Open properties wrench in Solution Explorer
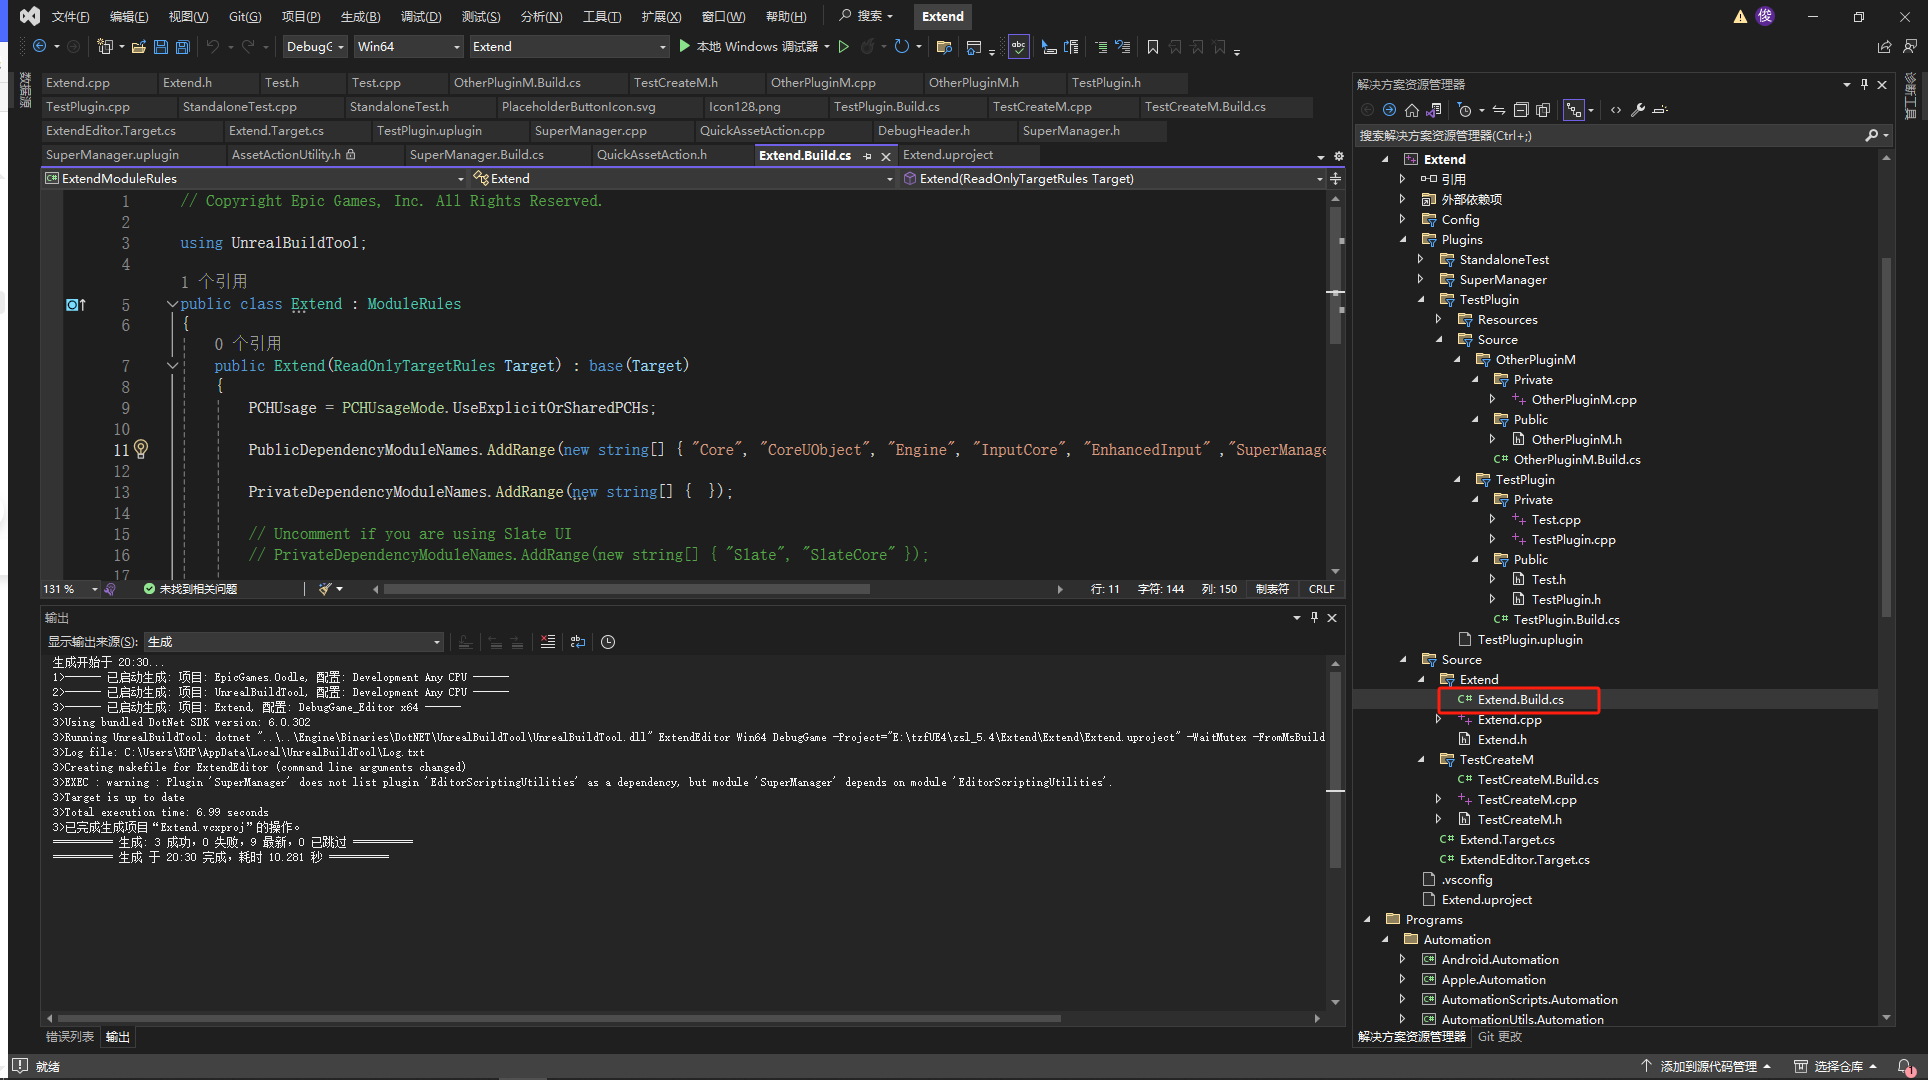1928x1080 pixels. point(1638,110)
